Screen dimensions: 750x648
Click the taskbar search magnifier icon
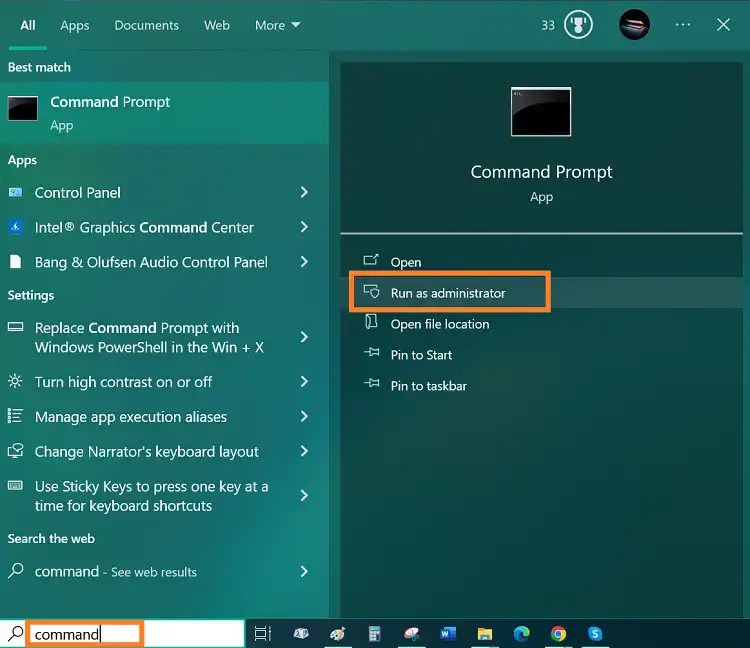[x=15, y=633]
